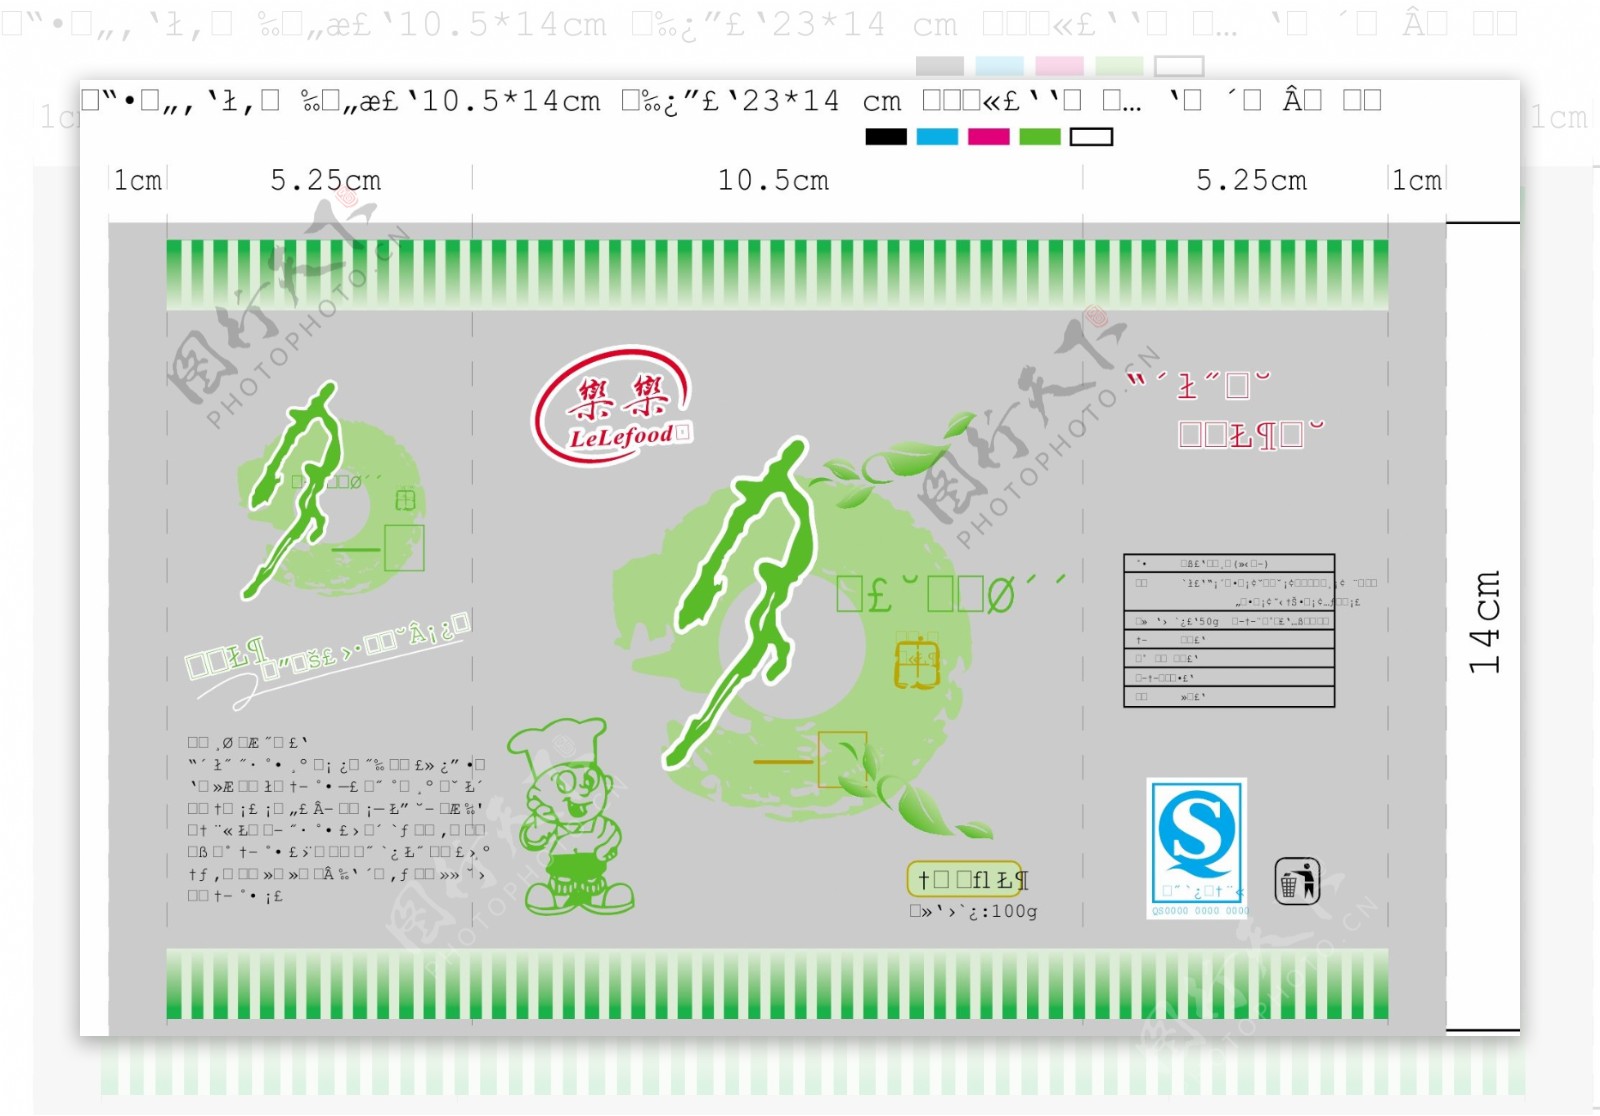Image resolution: width=1600 pixels, height=1116 pixels.
Task: Select the nutrition information table on right panel
Action: (1229, 630)
